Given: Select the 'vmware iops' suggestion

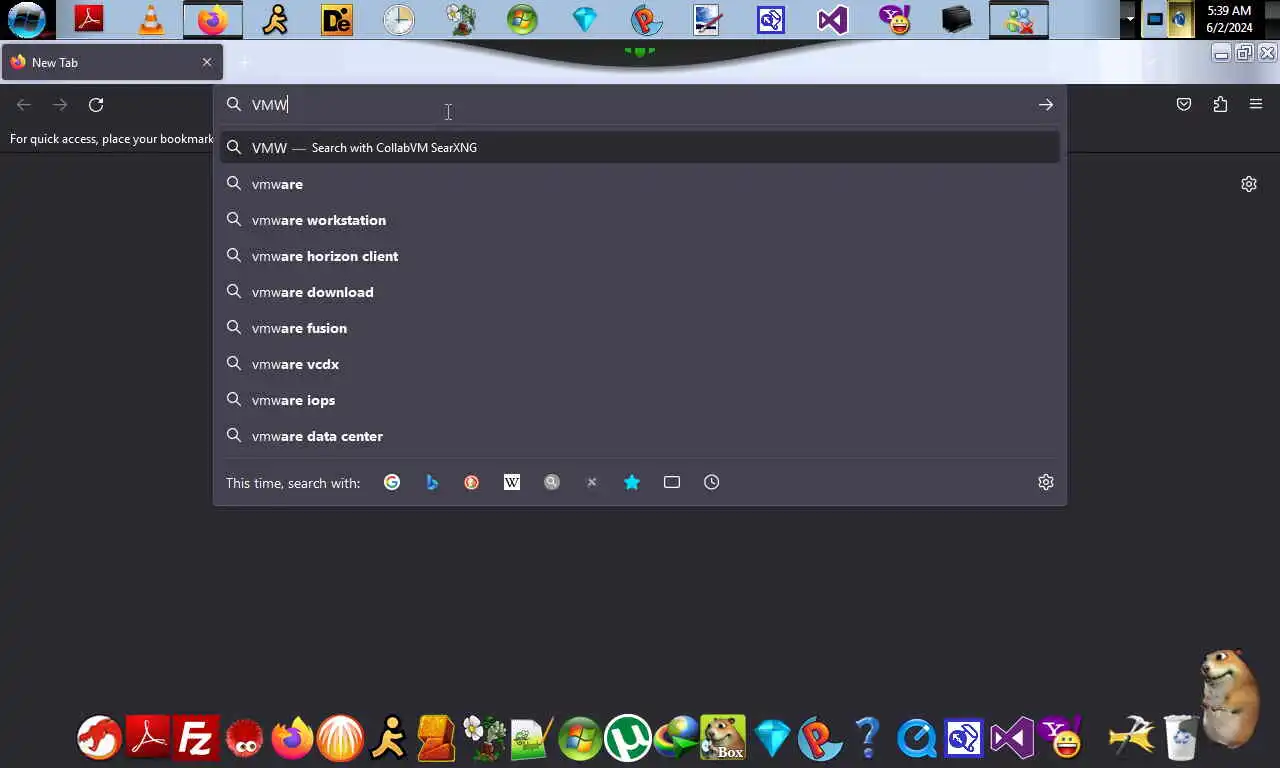Looking at the screenshot, I should 640,400.
